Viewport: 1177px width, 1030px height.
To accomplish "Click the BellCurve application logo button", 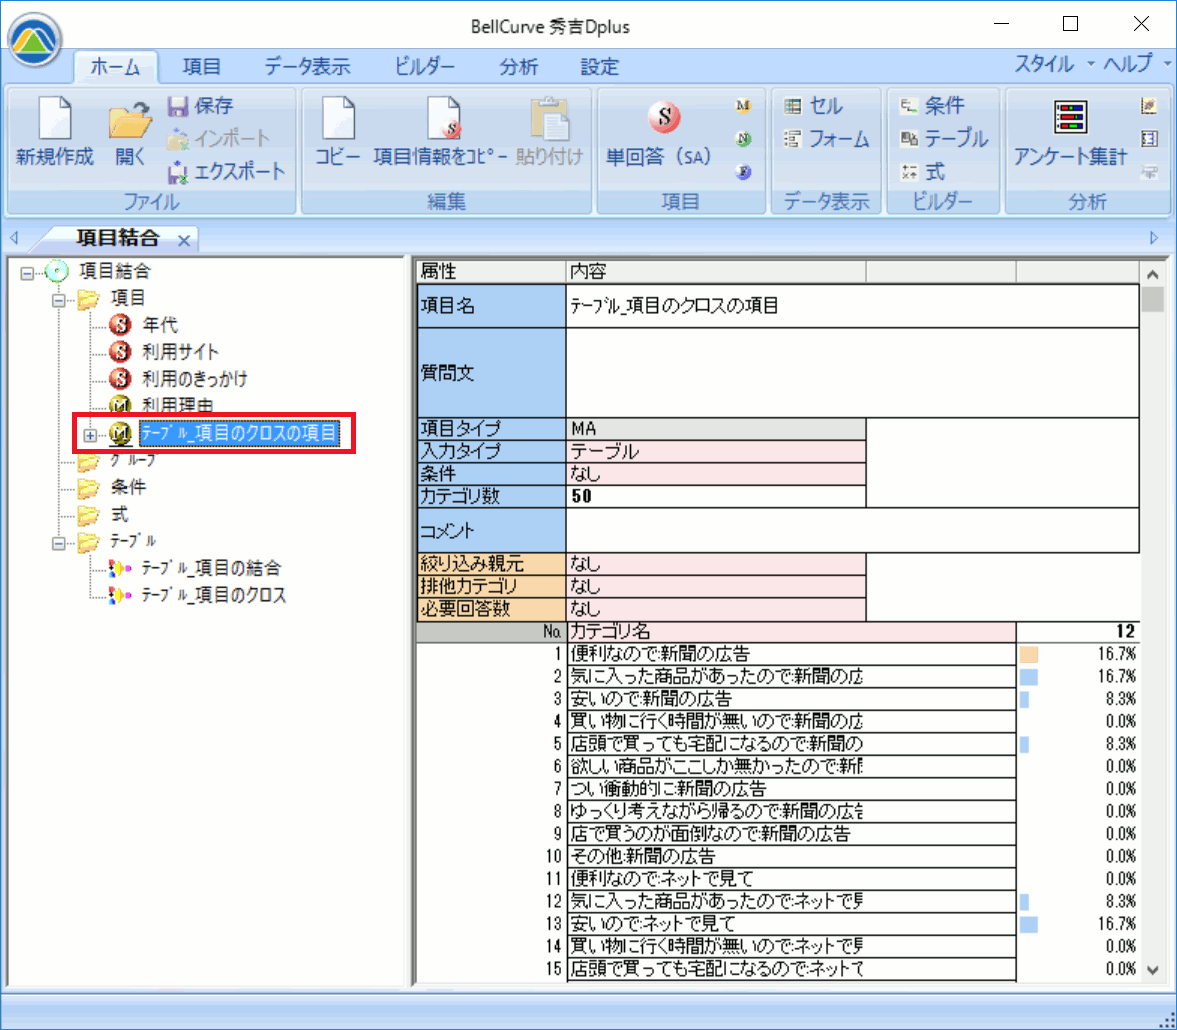I will [35, 39].
